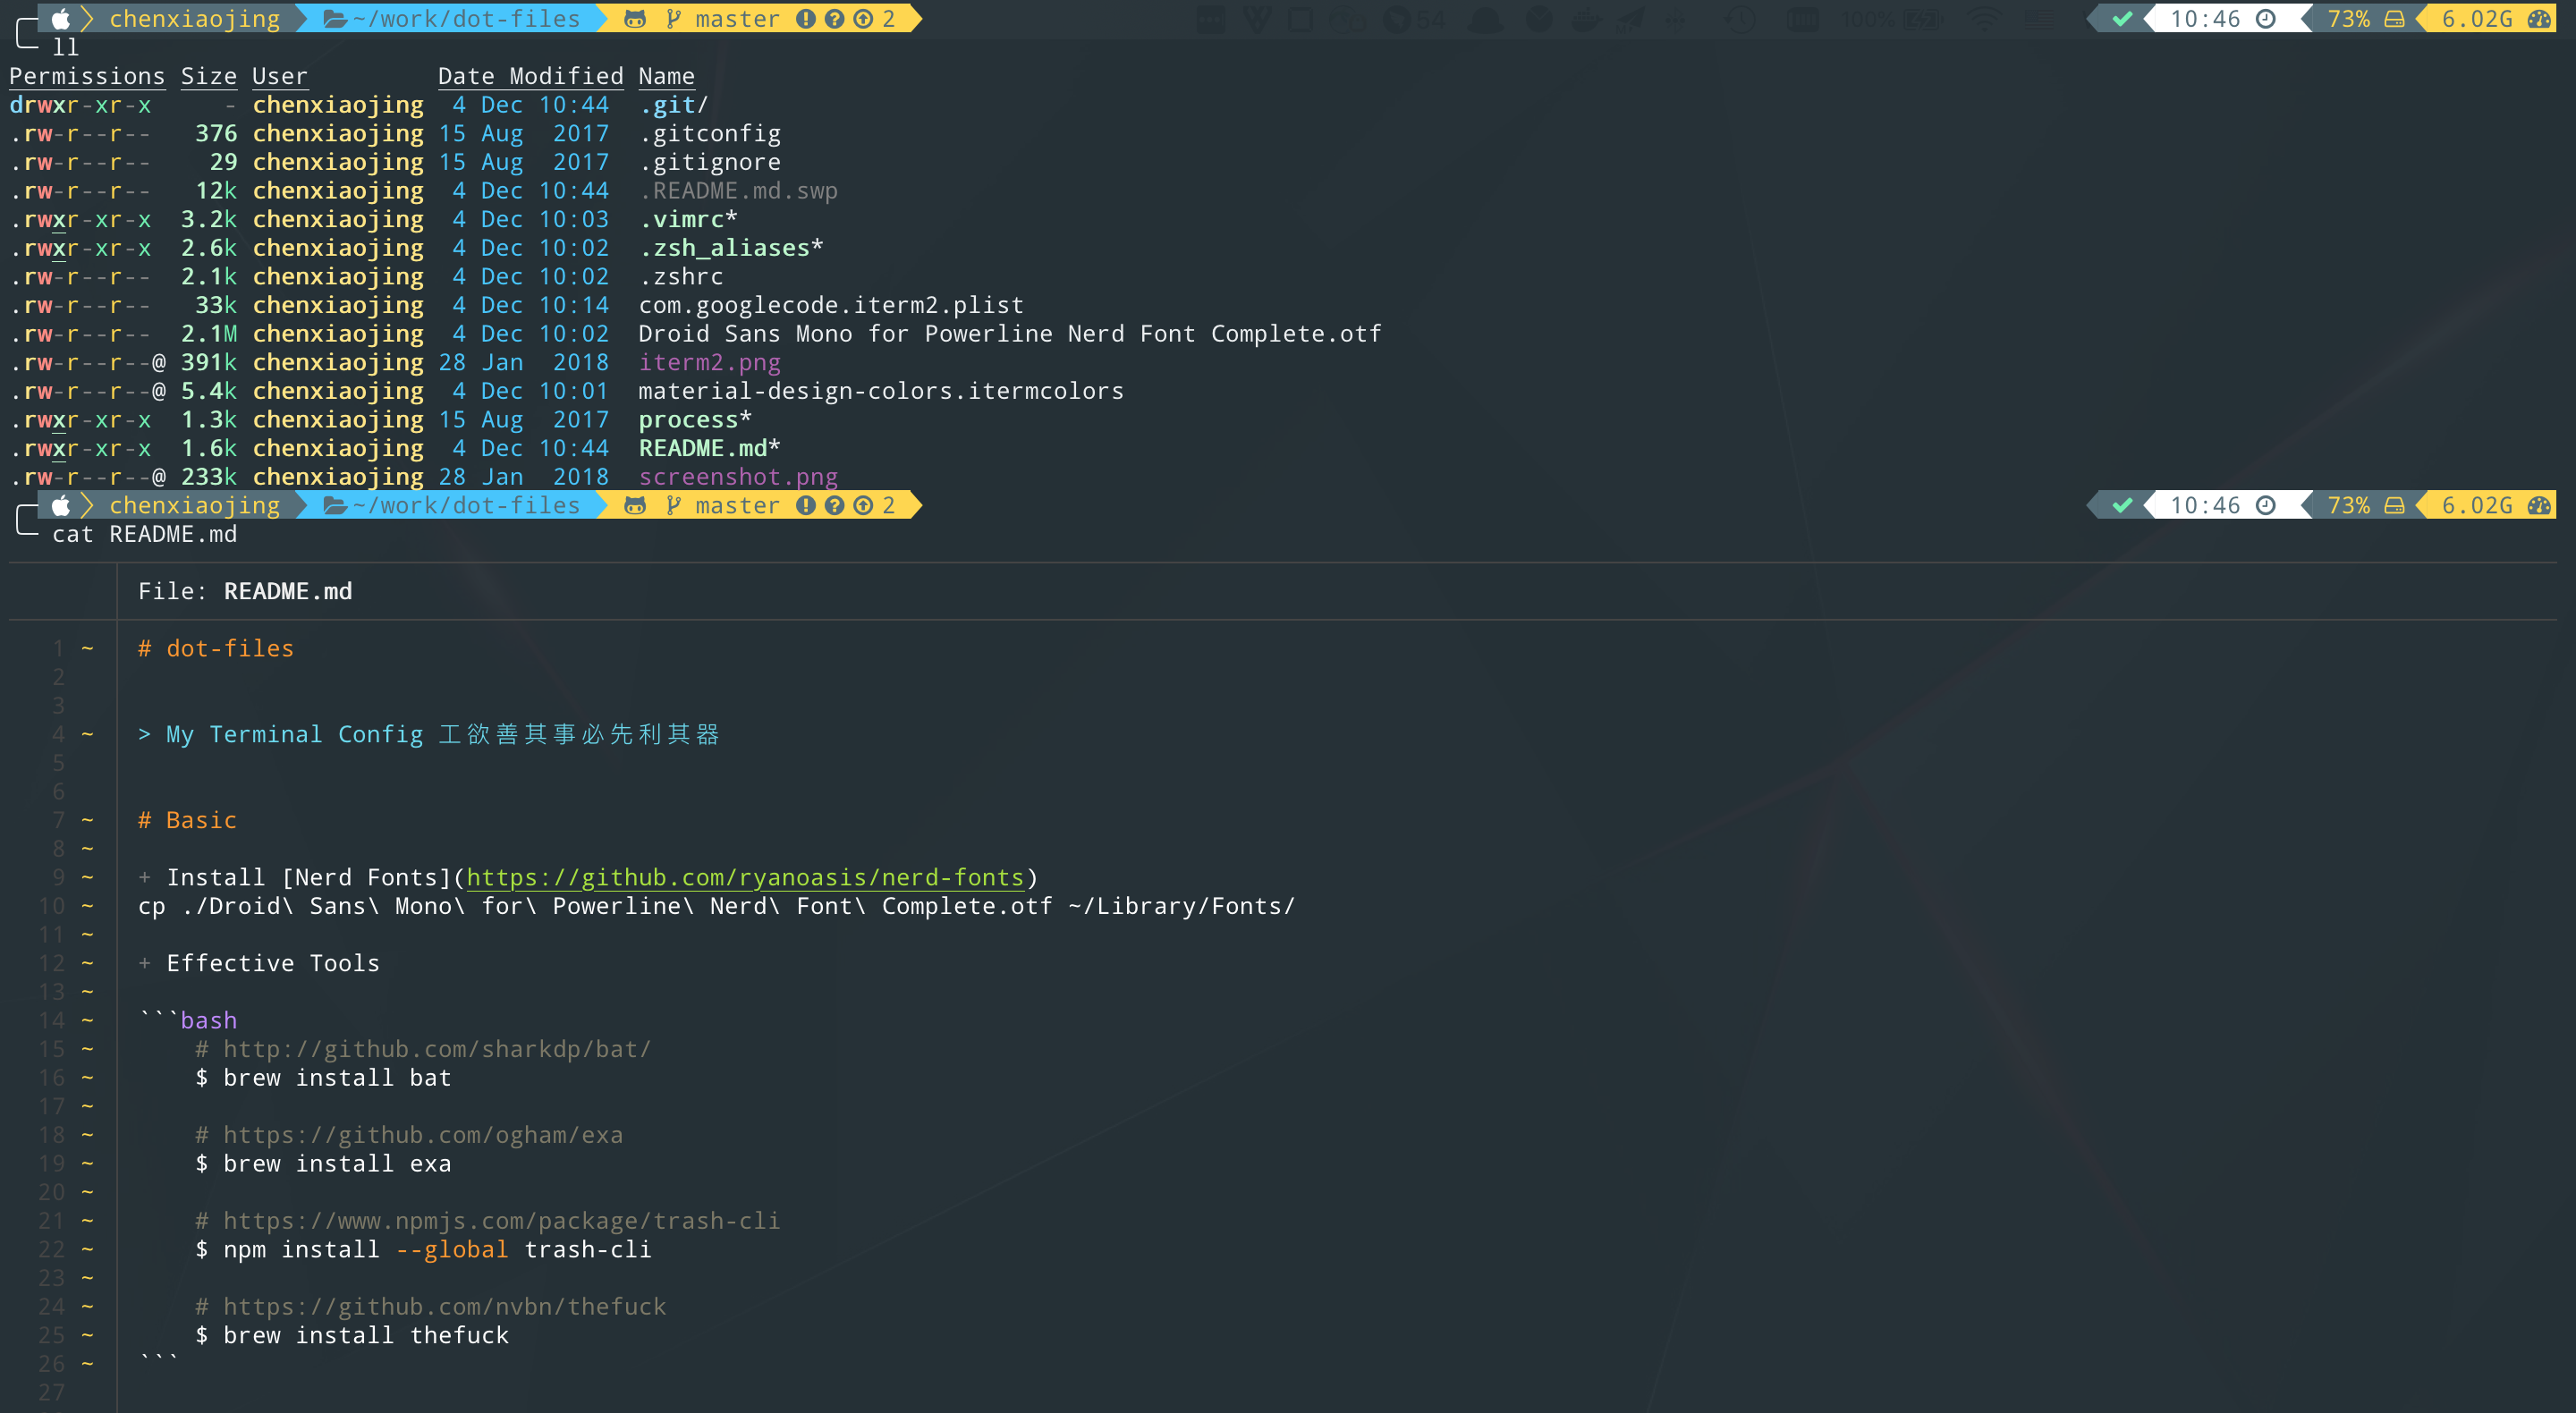Click the Name column header in the listing
This screenshot has height=1413, width=2576.
[x=666, y=76]
